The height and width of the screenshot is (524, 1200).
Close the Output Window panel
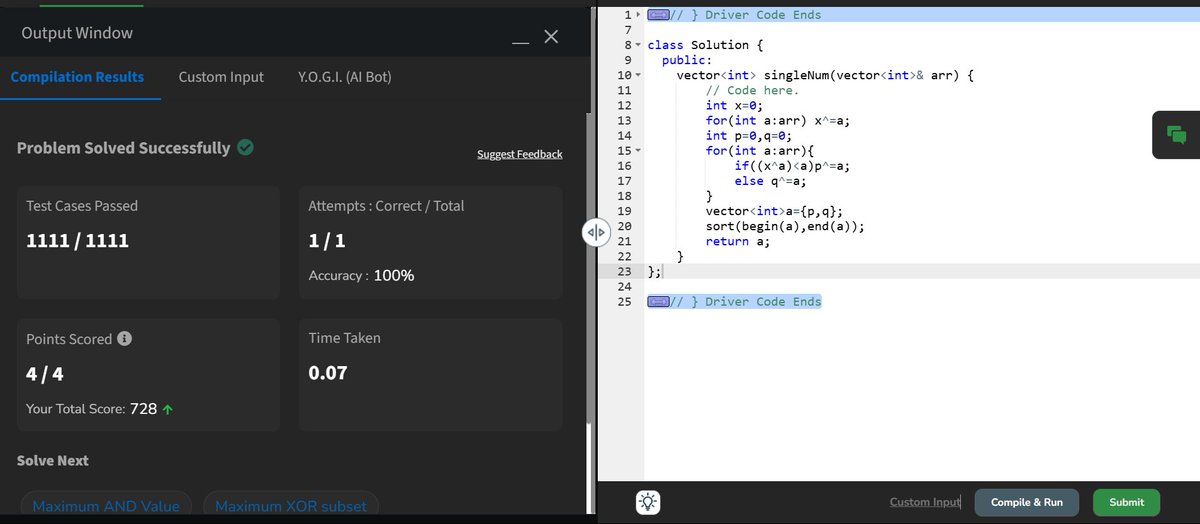[x=551, y=37]
